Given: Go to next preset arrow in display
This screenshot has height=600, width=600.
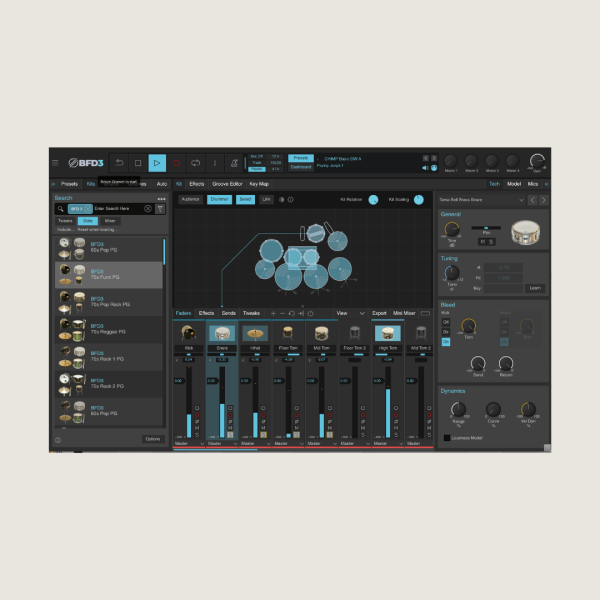Looking at the screenshot, I should click(434, 158).
